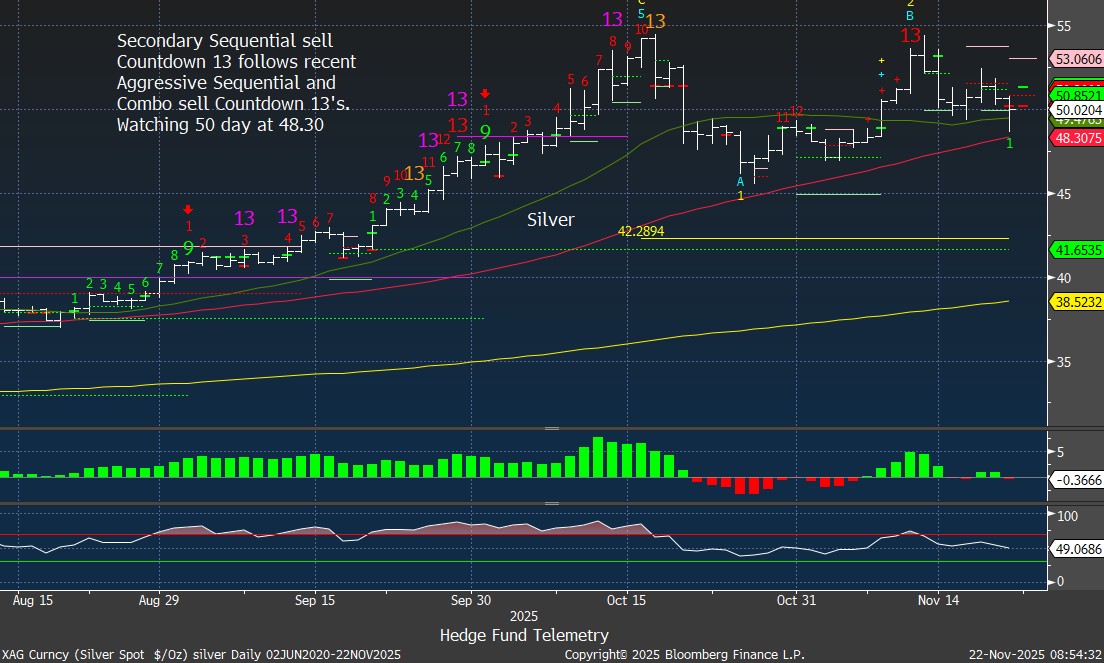
Task: Select the orange 13 near the October peak
Action: 656,22
